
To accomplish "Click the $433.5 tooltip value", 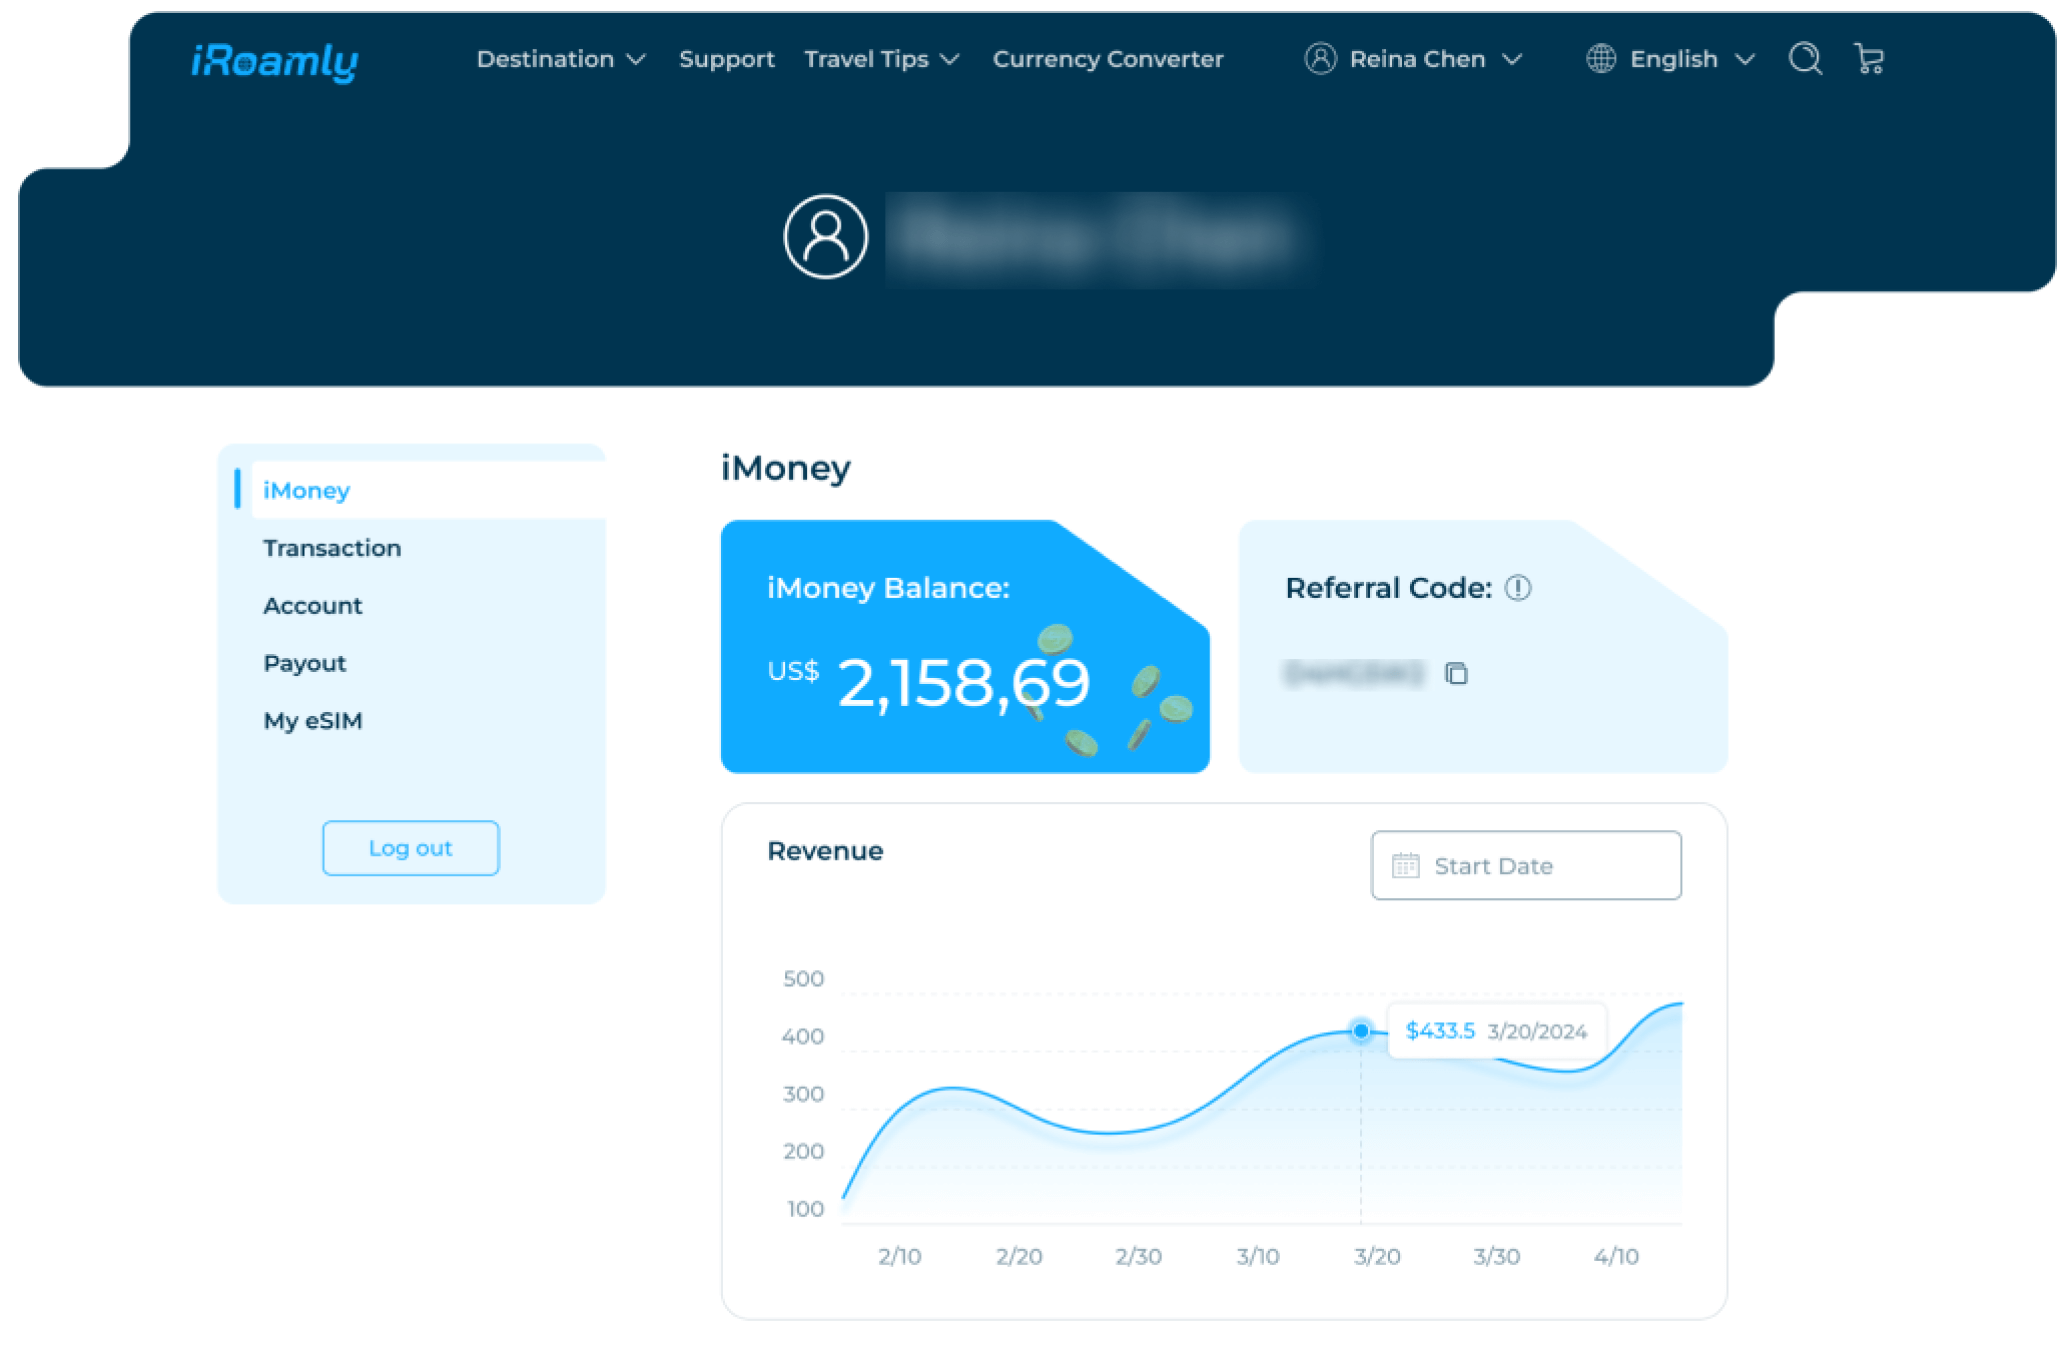I will click(1439, 1030).
